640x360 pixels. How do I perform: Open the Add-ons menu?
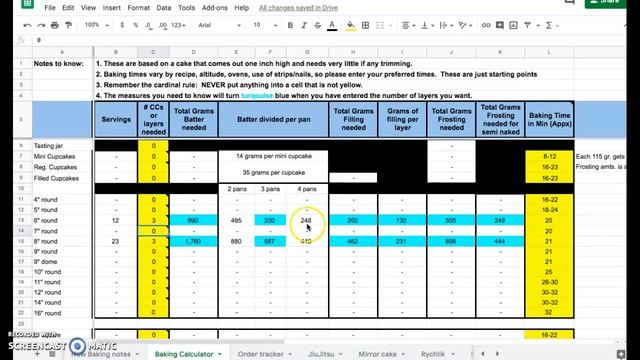(x=215, y=8)
